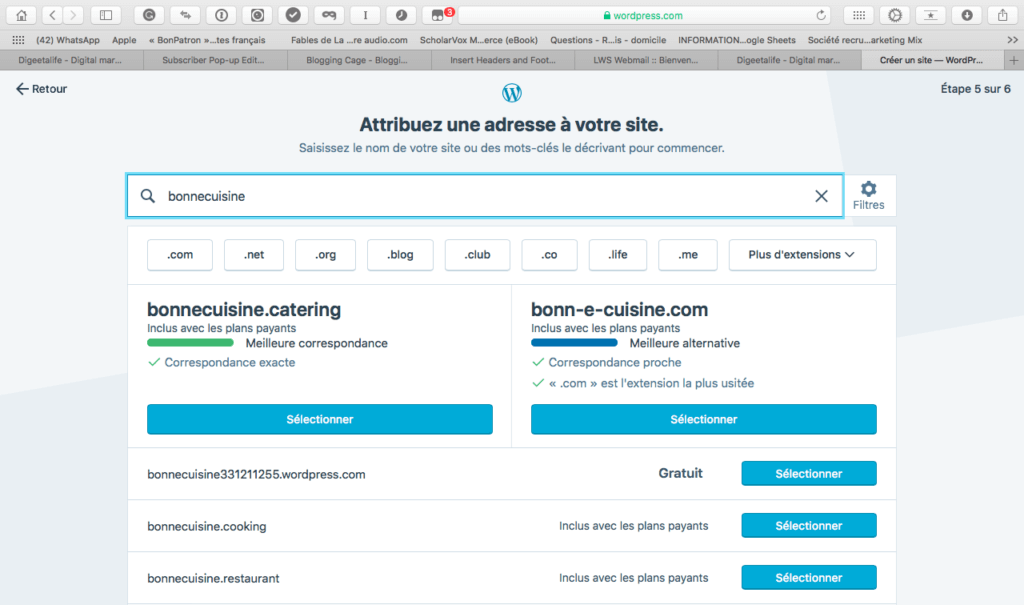Viewport: 1024px width, 605px height.
Task: Open the Fables de La audio bookmark
Action: [349, 40]
